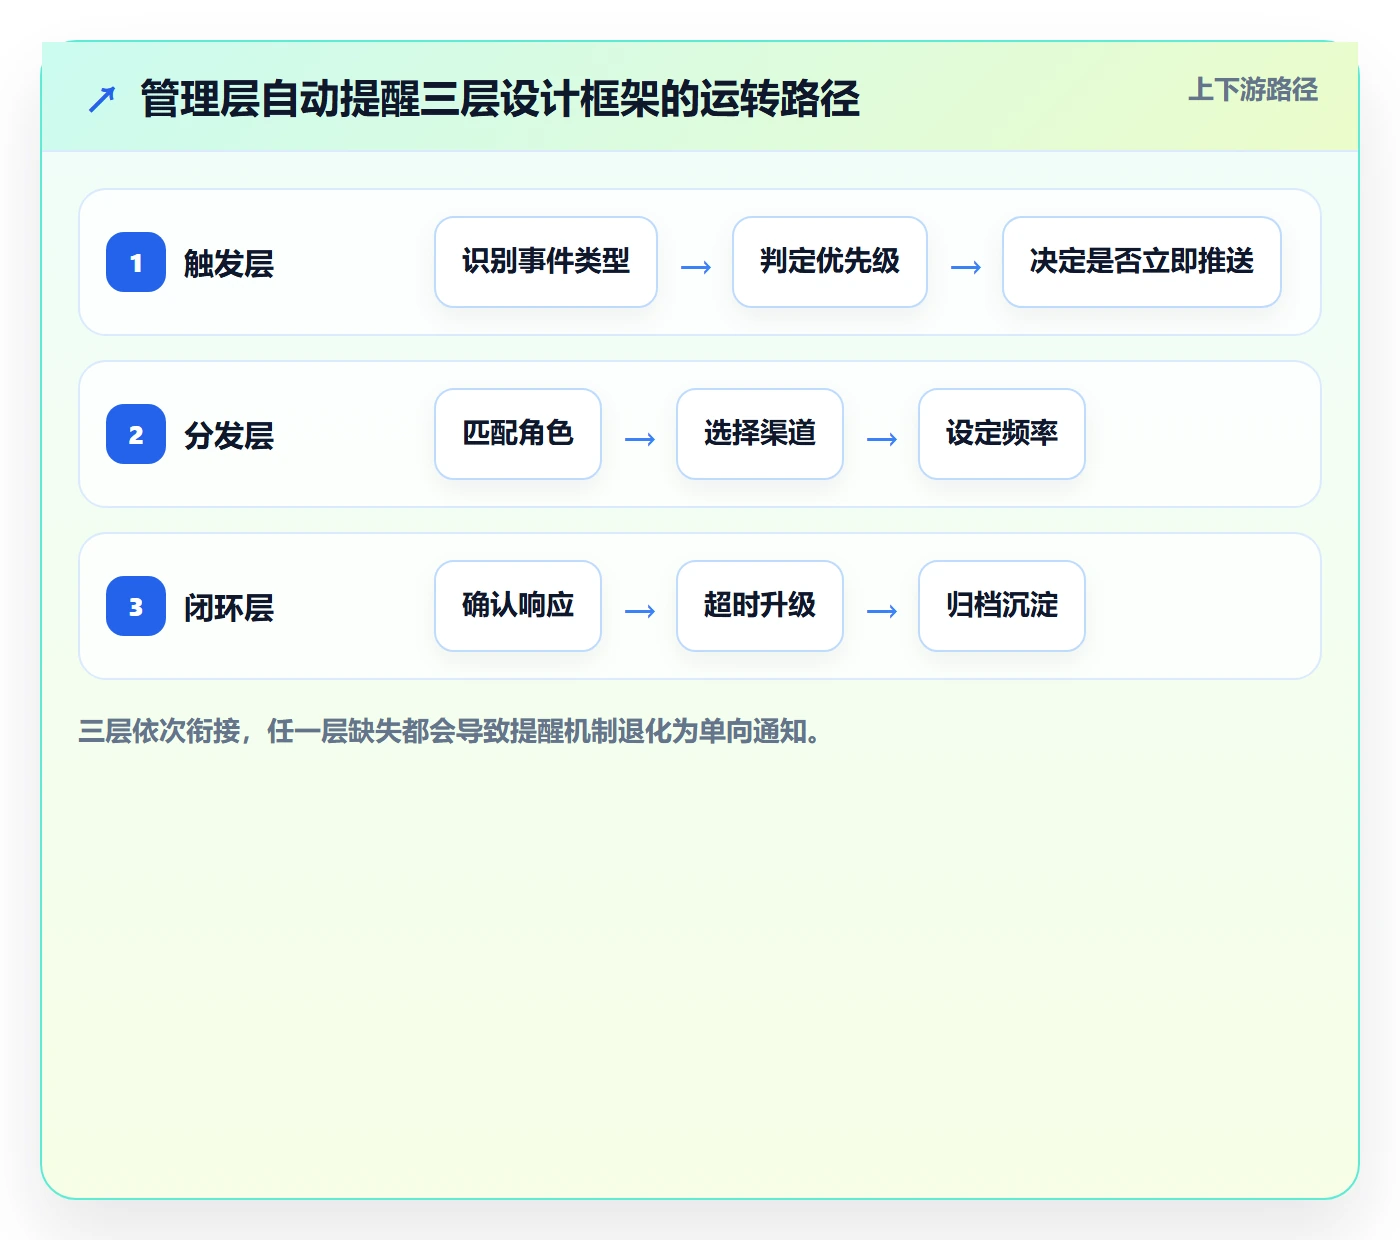Click the arrow between 识别事件类型 and 判定优先级
The height and width of the screenshot is (1240, 1400).
point(696,267)
